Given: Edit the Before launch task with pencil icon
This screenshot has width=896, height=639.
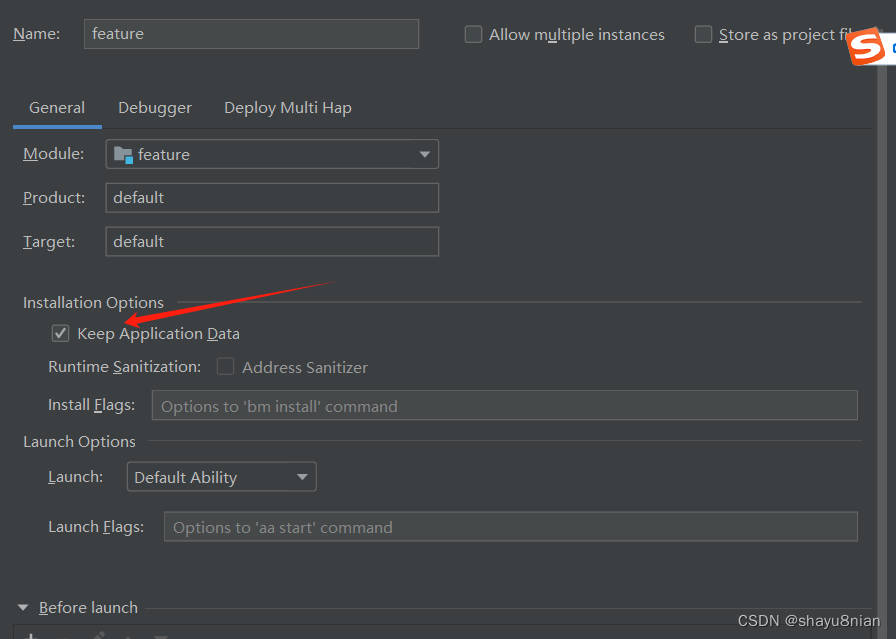Looking at the screenshot, I should (x=98, y=636).
